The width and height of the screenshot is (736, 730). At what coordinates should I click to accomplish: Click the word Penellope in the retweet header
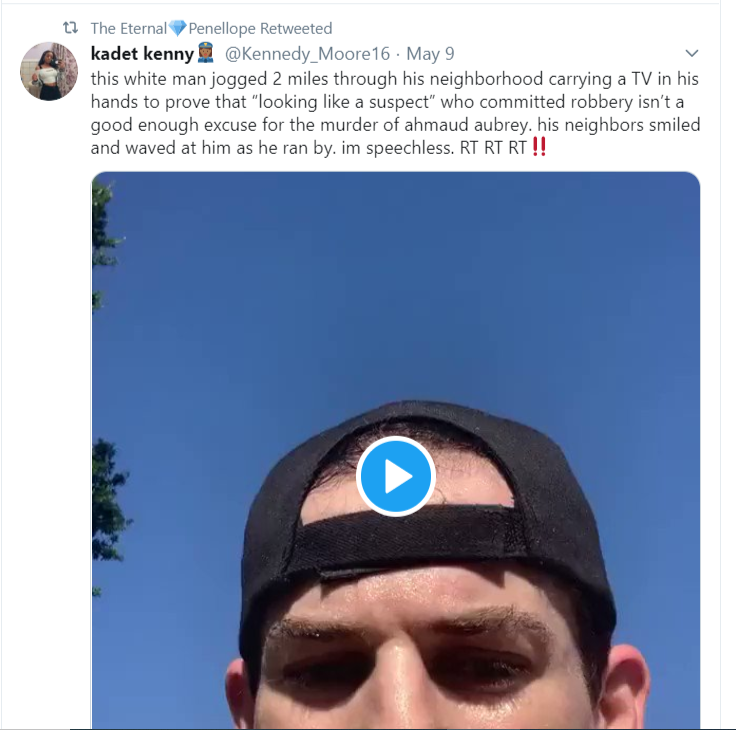pos(222,29)
